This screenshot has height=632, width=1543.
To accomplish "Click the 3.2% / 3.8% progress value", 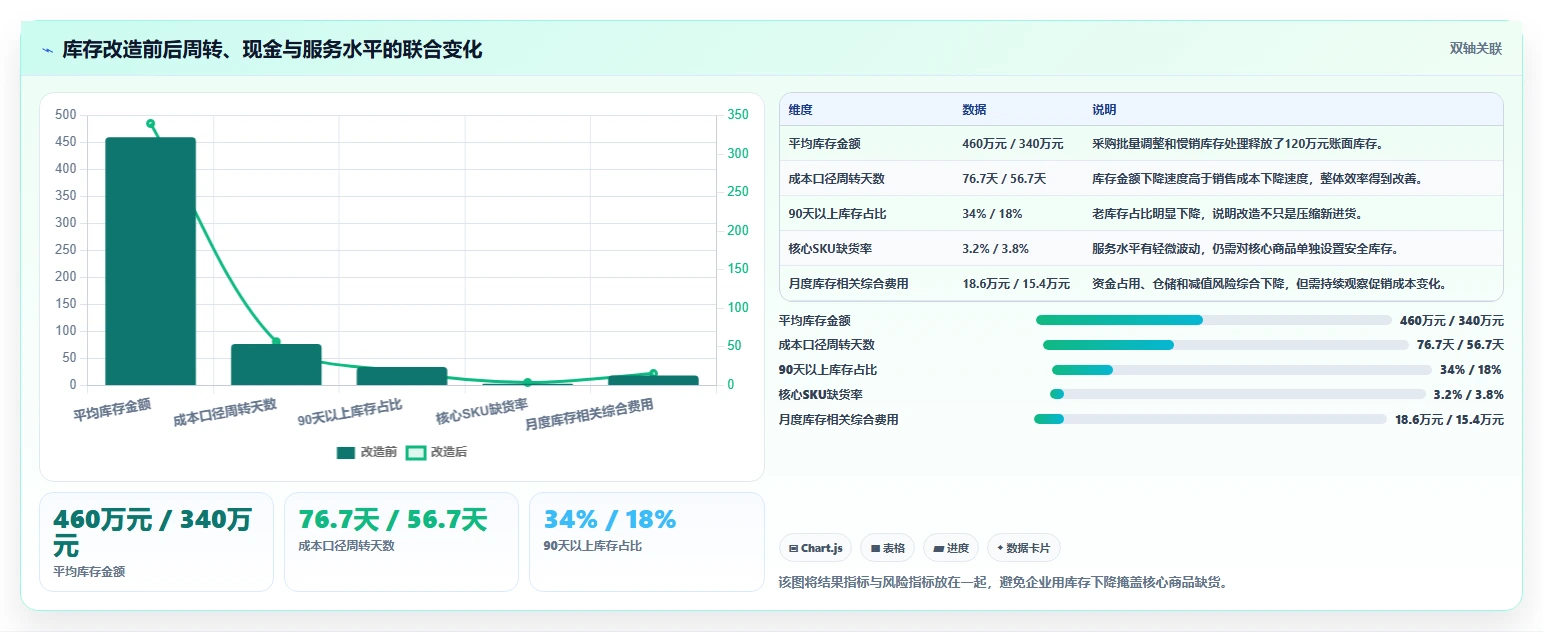I will (1468, 394).
